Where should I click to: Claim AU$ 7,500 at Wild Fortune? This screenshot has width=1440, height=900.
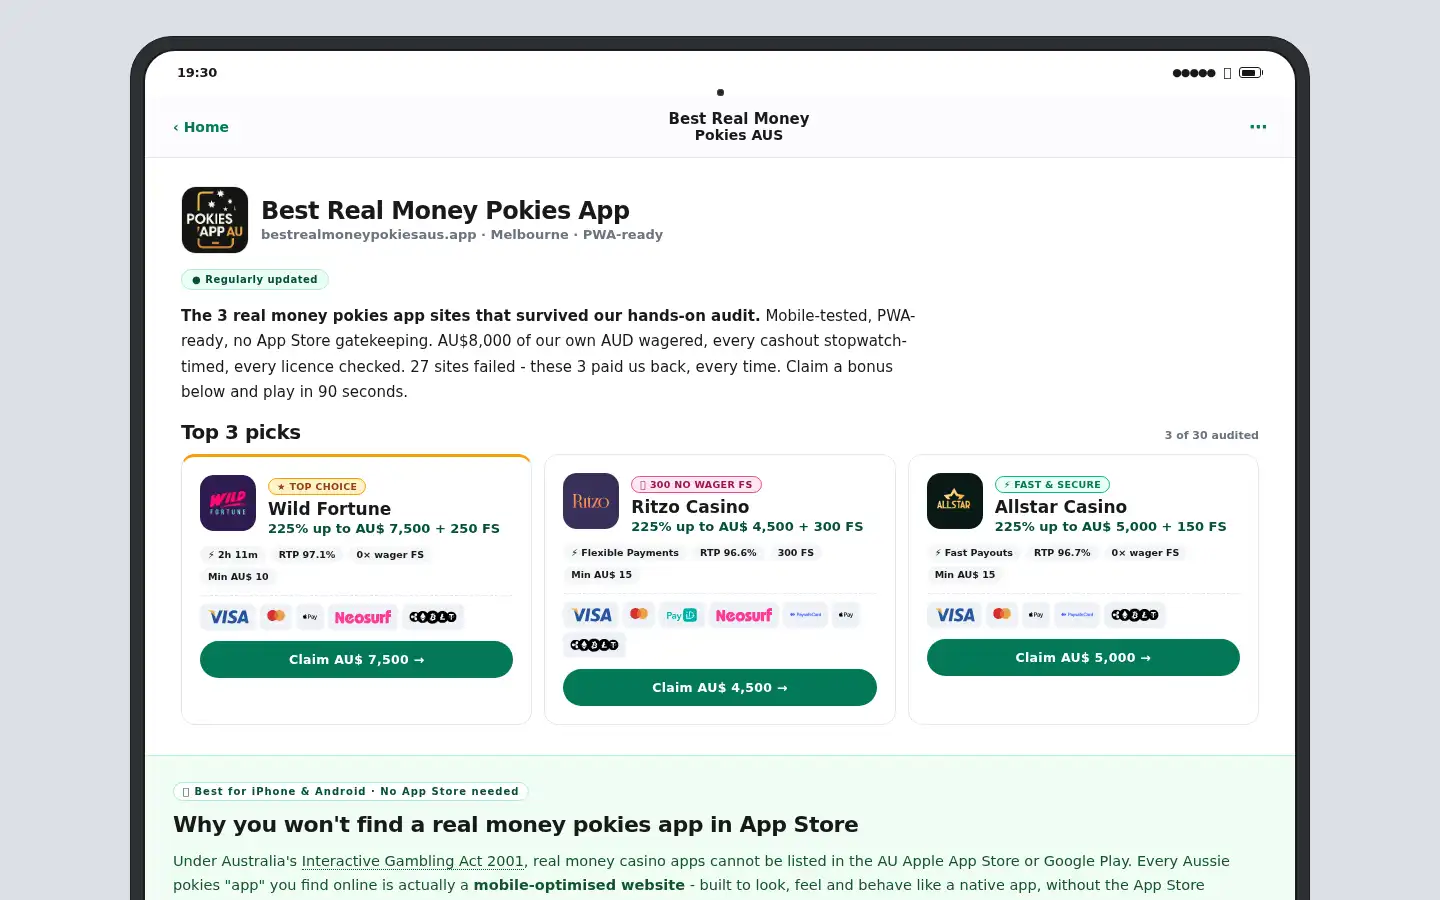[x=356, y=660]
